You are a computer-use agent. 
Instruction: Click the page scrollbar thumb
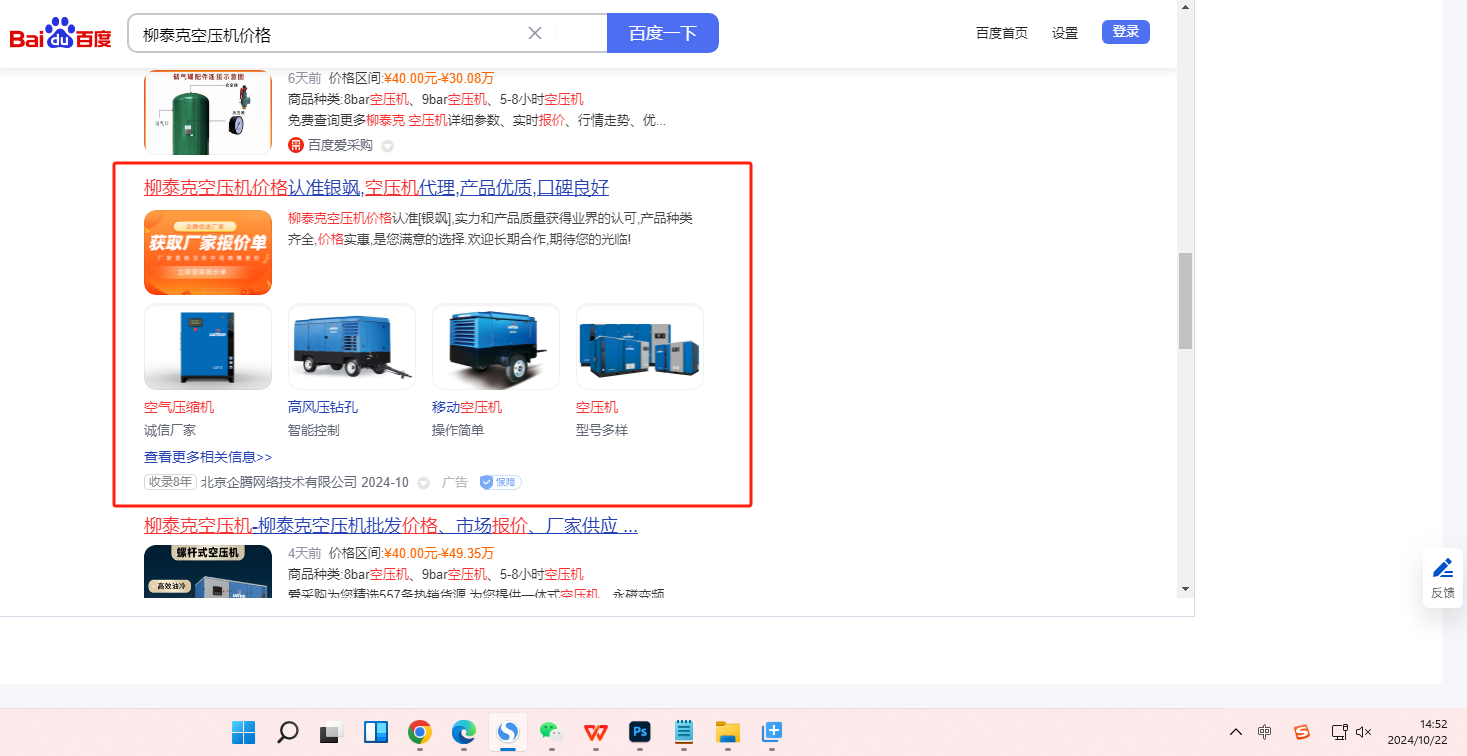[x=1186, y=301]
